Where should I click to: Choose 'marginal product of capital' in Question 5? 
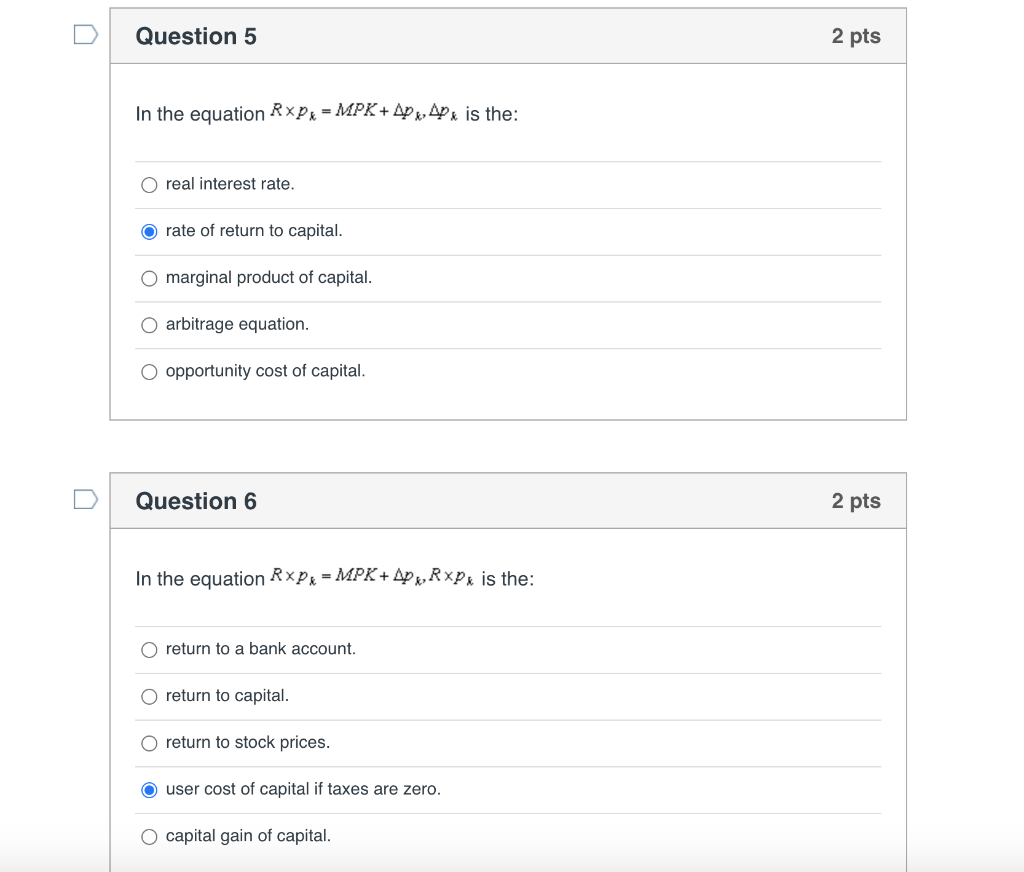(148, 278)
